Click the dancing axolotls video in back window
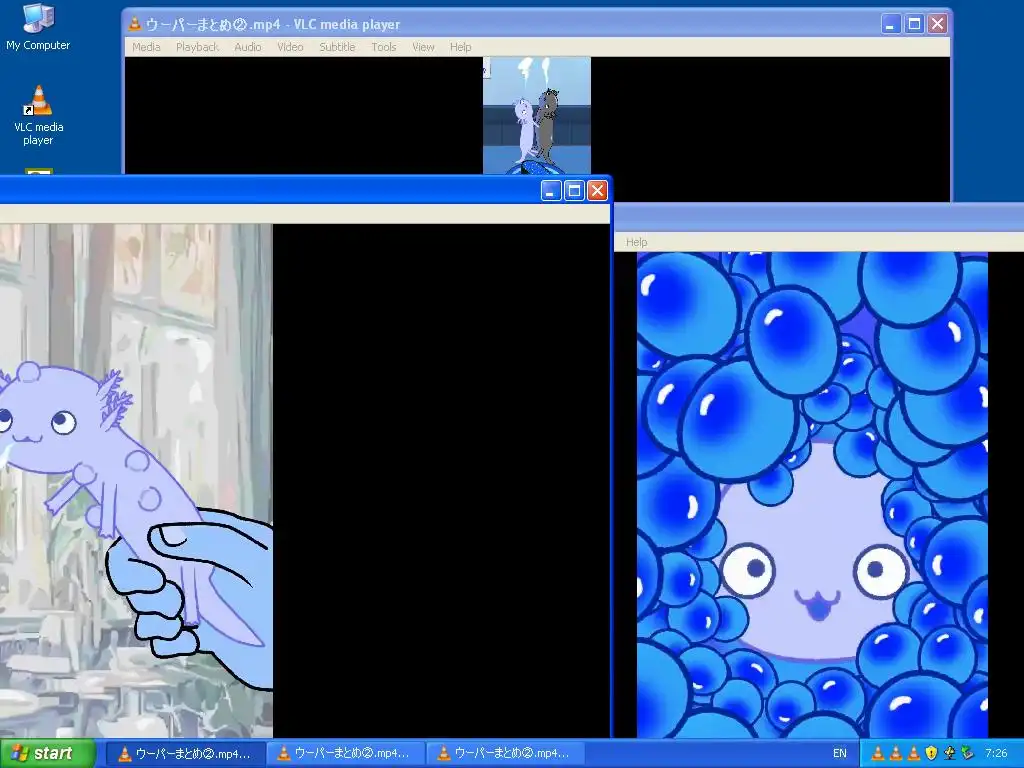Viewport: 1024px width, 768px height. tap(537, 116)
